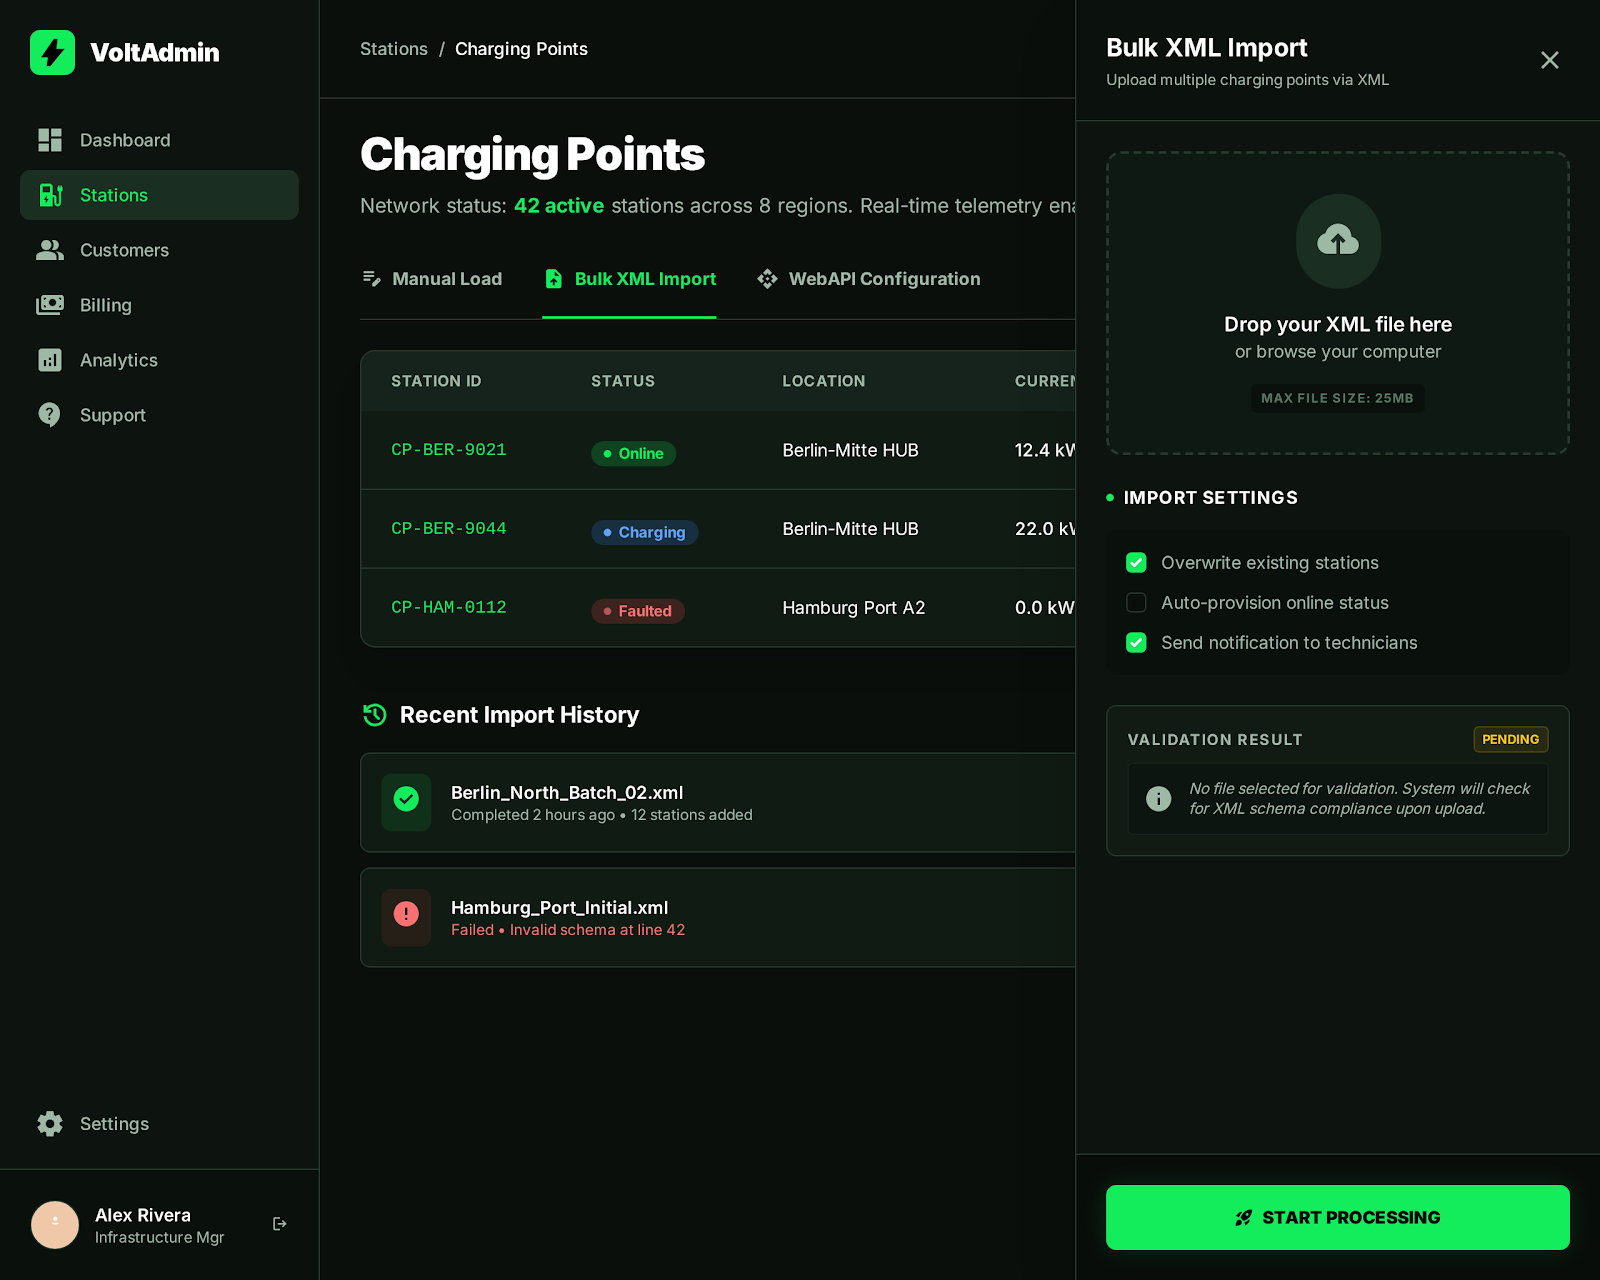The width and height of the screenshot is (1600, 1280).
Task: Open Analytics via the bar chart icon
Action: tap(50, 360)
